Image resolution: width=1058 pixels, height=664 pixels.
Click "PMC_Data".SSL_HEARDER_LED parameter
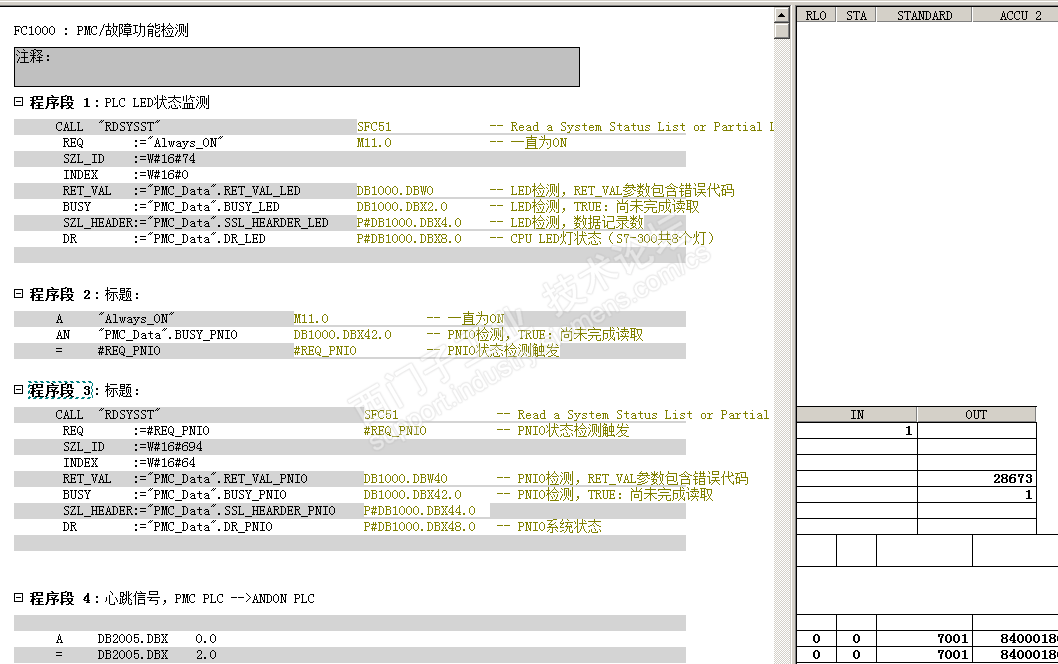click(x=238, y=223)
